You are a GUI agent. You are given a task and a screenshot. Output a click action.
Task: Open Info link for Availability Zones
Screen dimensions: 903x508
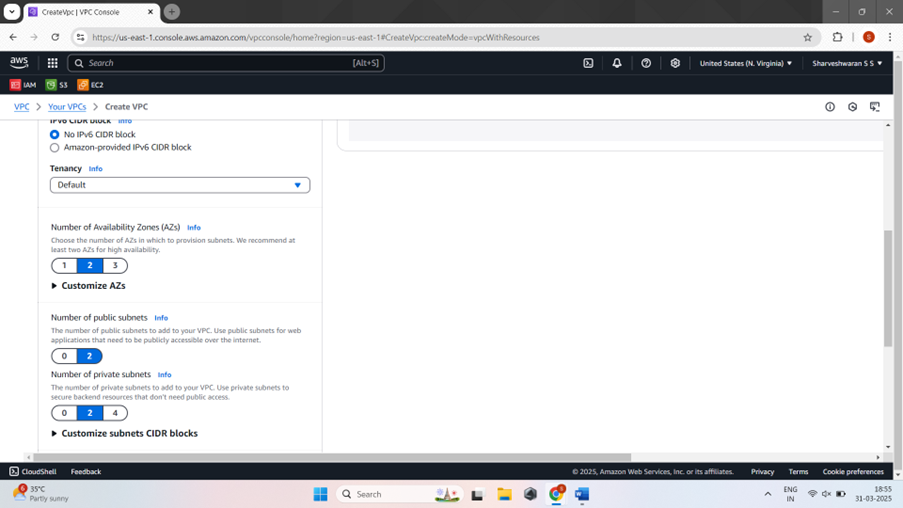coord(194,228)
